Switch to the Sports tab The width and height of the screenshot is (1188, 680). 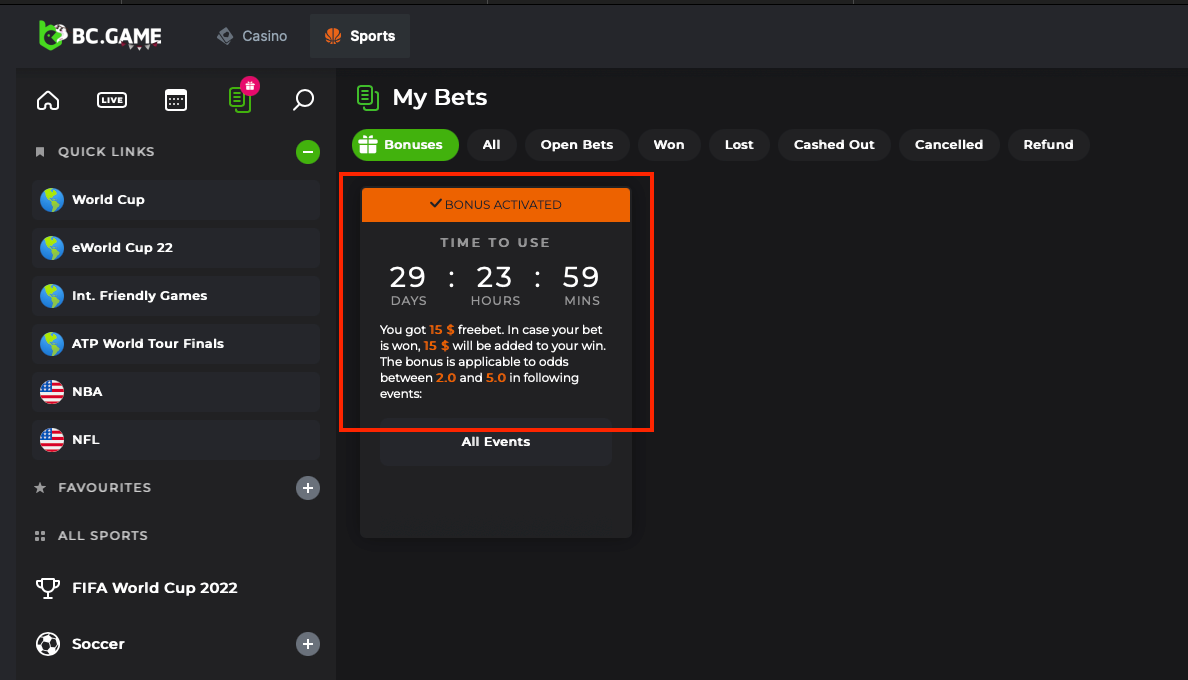[360, 36]
